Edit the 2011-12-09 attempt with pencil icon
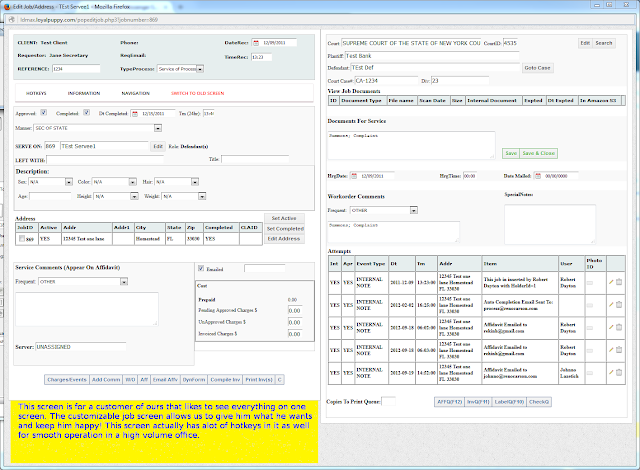640x470 pixels. (611, 282)
